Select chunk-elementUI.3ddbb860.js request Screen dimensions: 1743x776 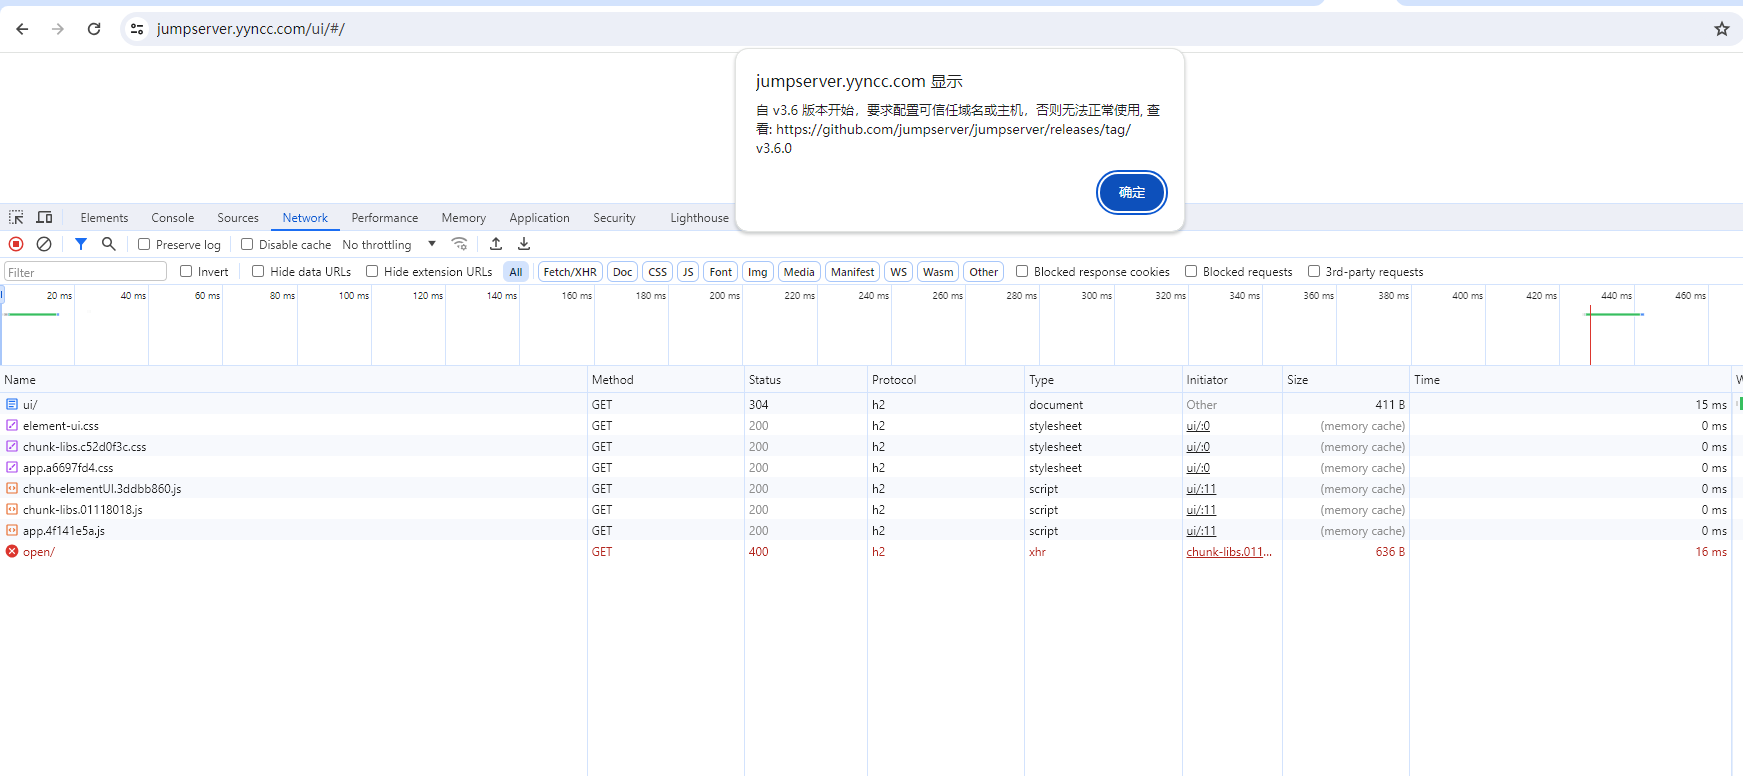click(x=102, y=488)
